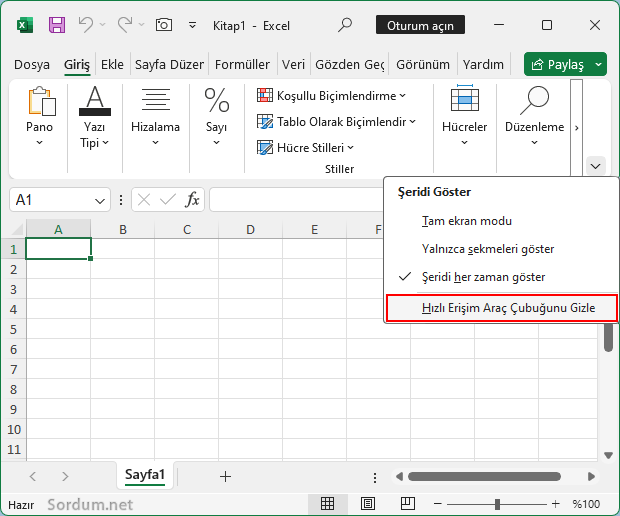Click the Oturum açın sign-in button
Image resolution: width=620 pixels, height=516 pixels.
420,25
